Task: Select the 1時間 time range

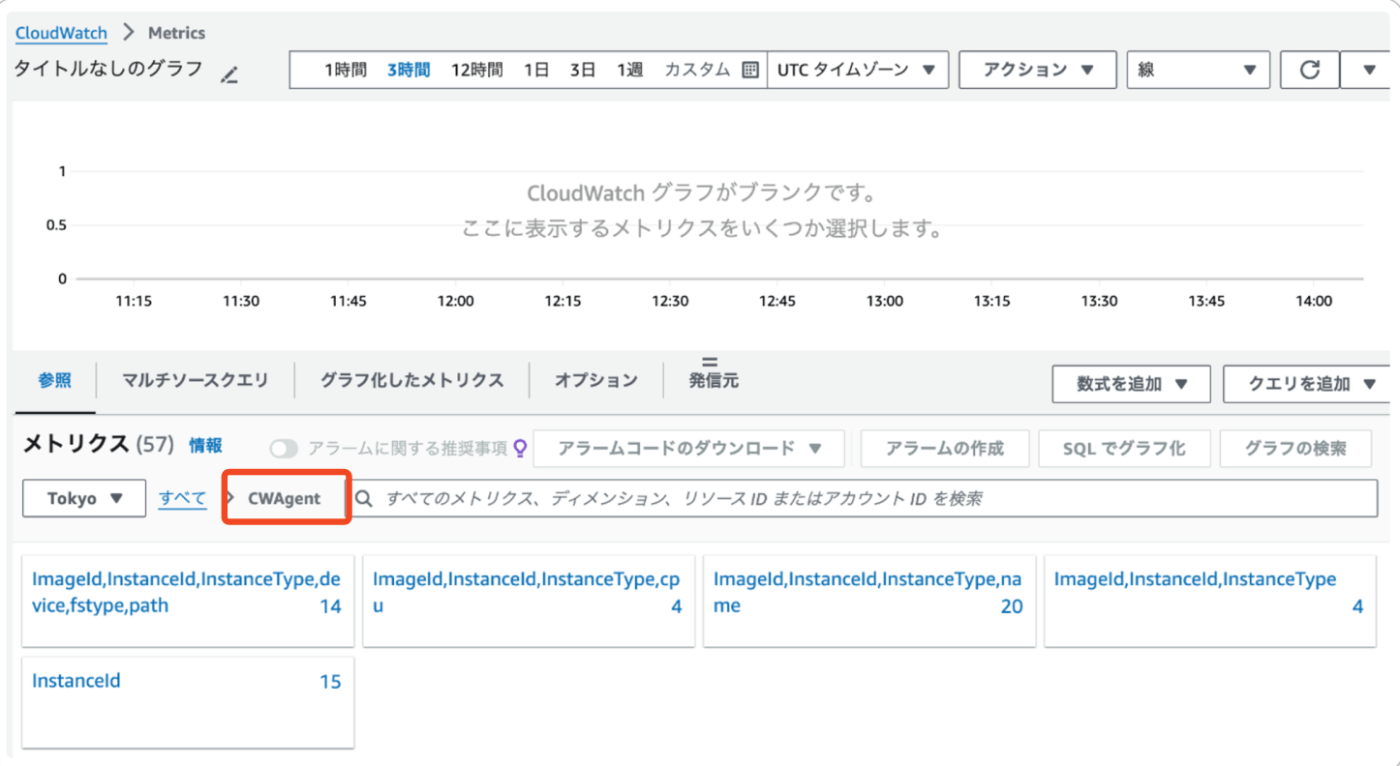Action: coord(345,70)
